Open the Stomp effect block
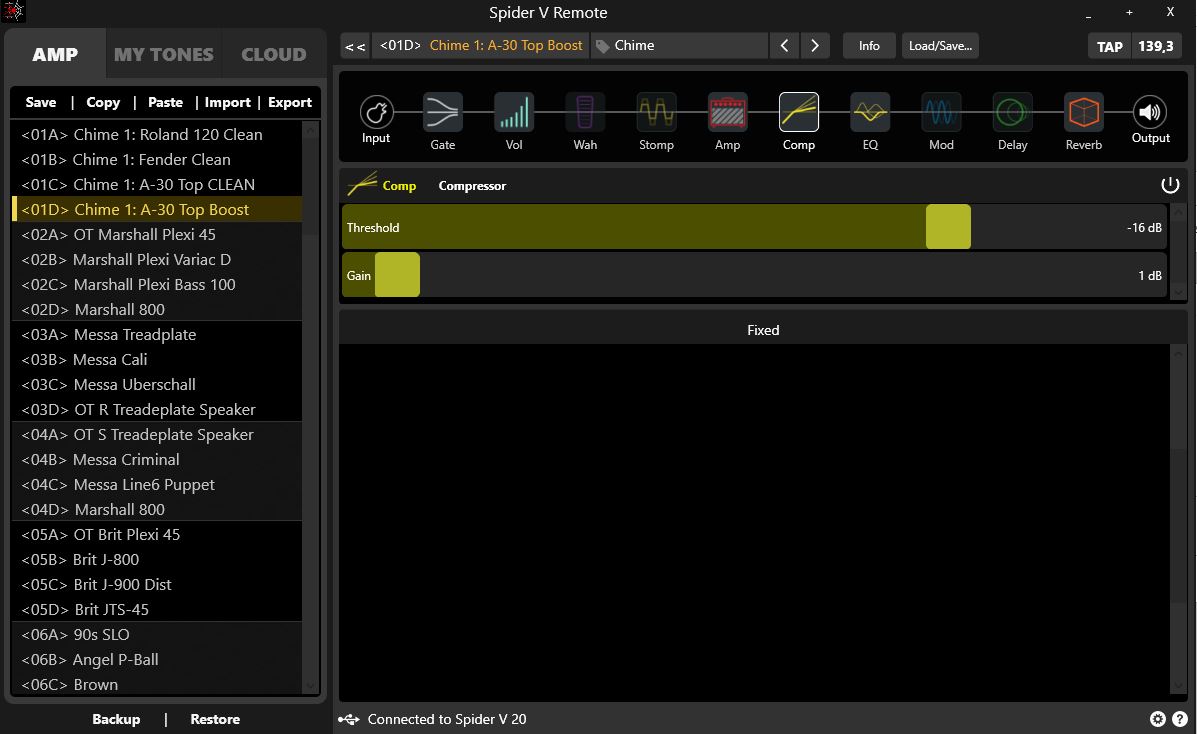The image size is (1197, 734). click(657, 112)
